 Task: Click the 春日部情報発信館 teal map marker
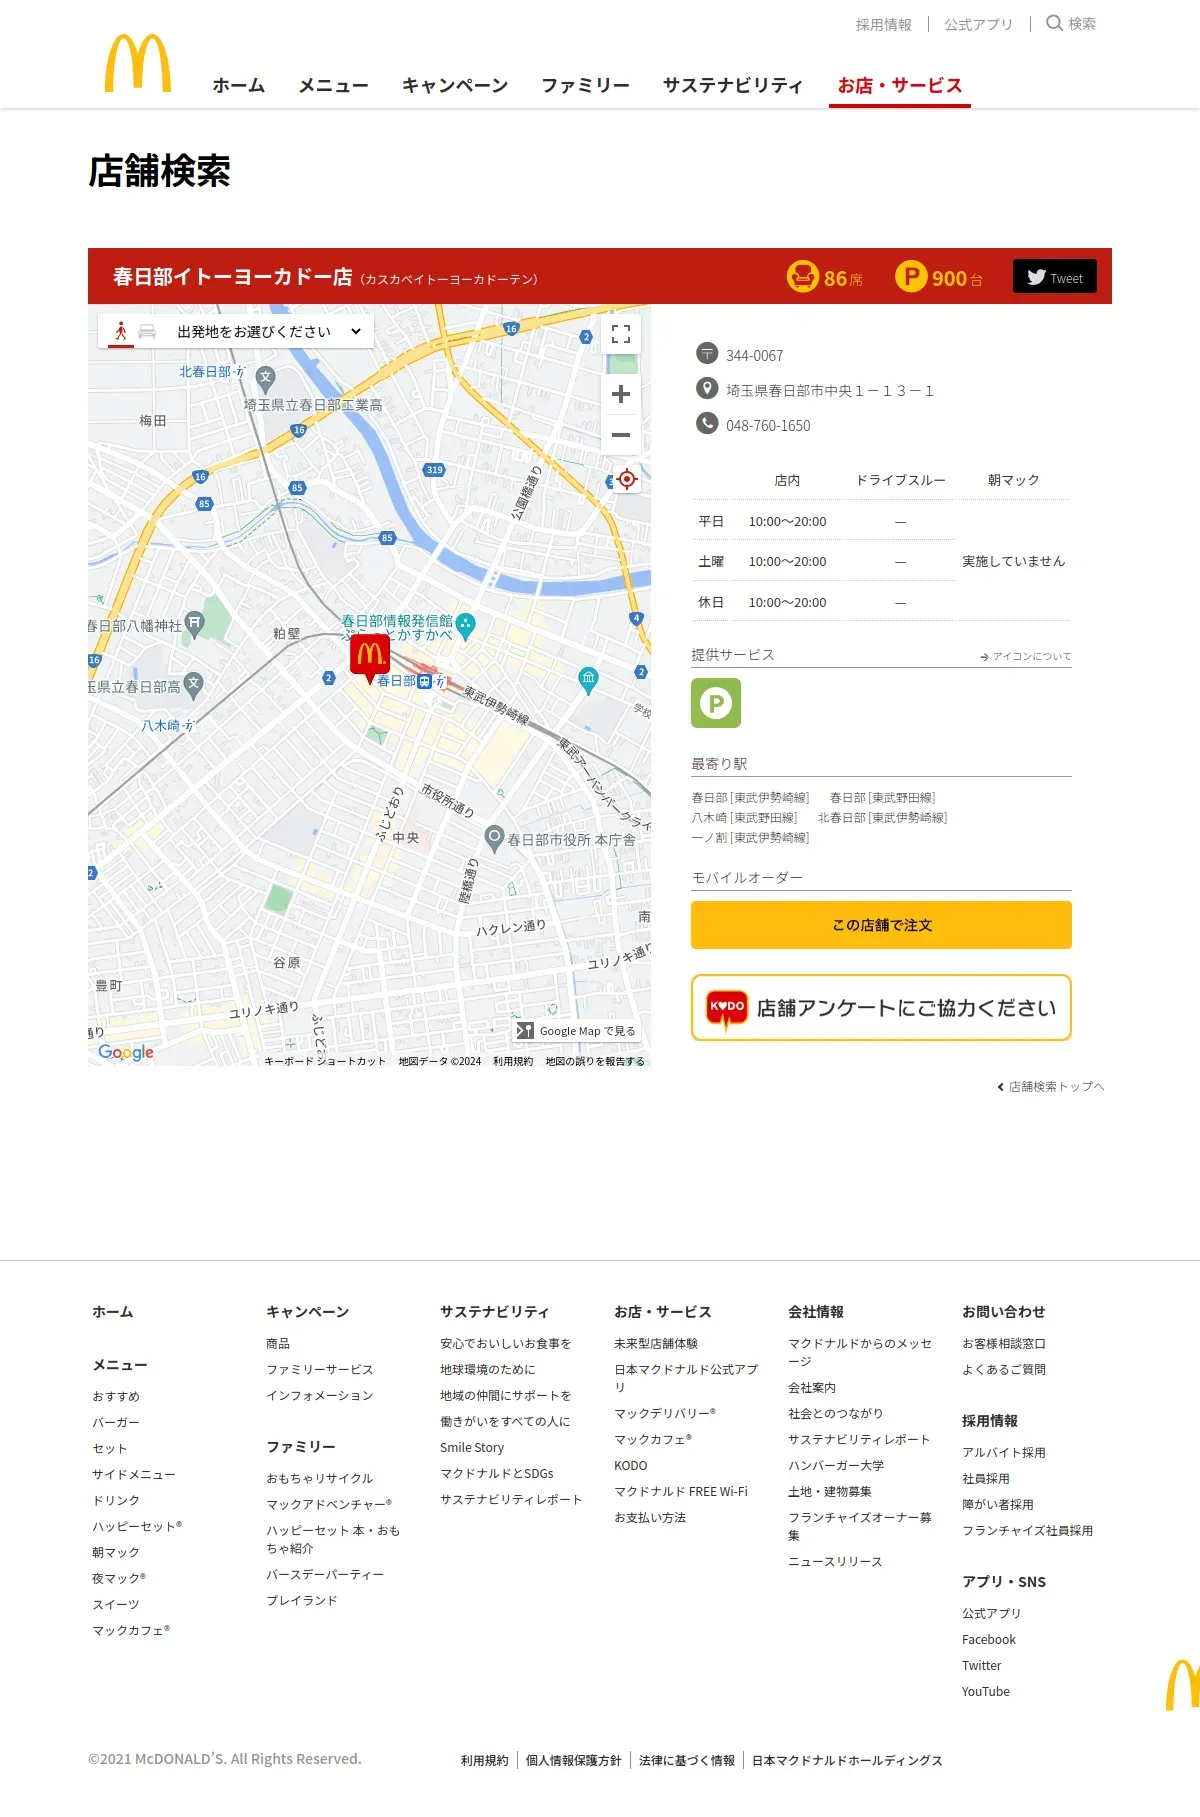tap(465, 627)
